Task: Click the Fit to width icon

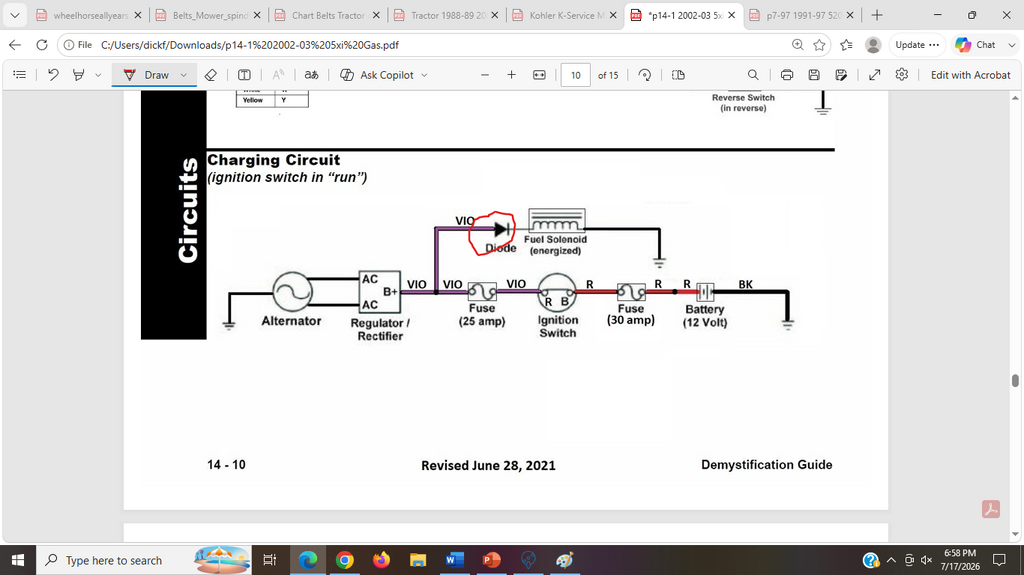Action: (539, 75)
